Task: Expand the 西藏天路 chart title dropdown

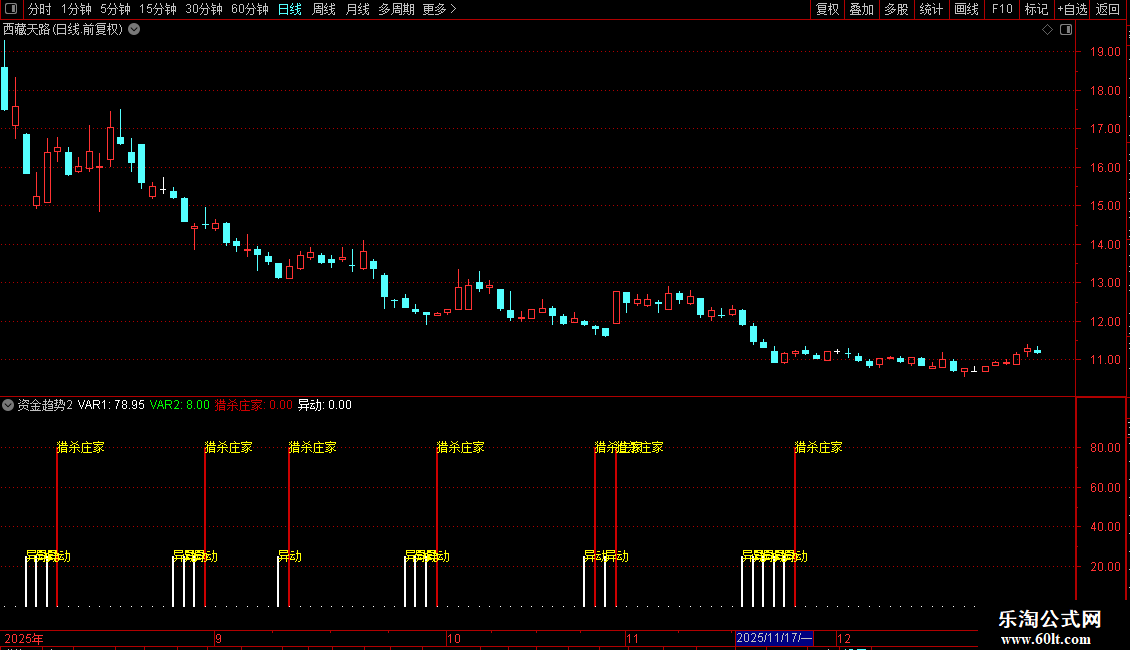Action: click(134, 30)
